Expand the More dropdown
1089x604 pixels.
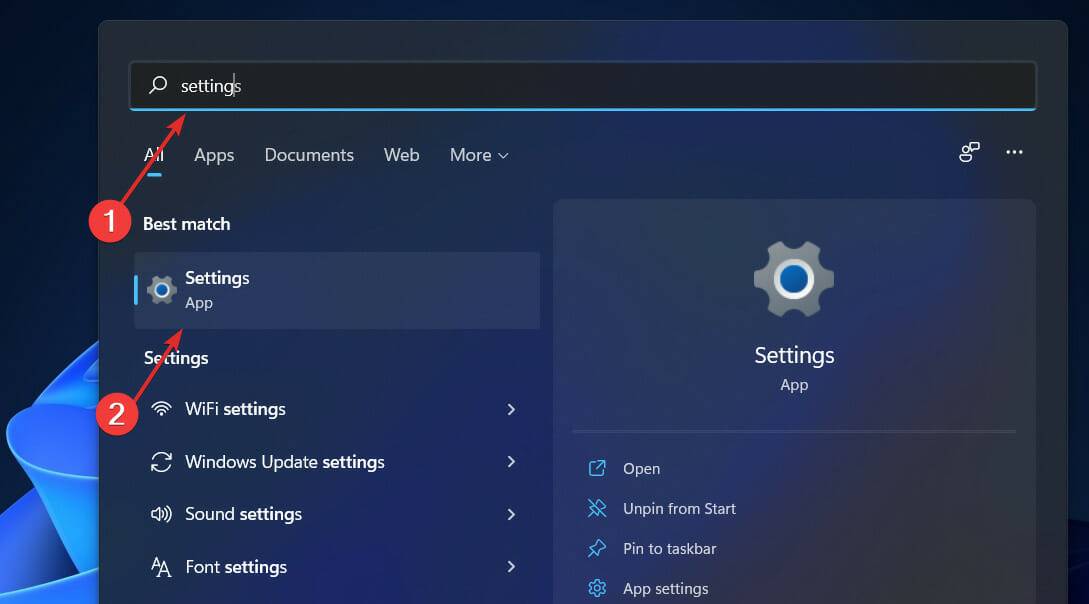click(x=479, y=155)
